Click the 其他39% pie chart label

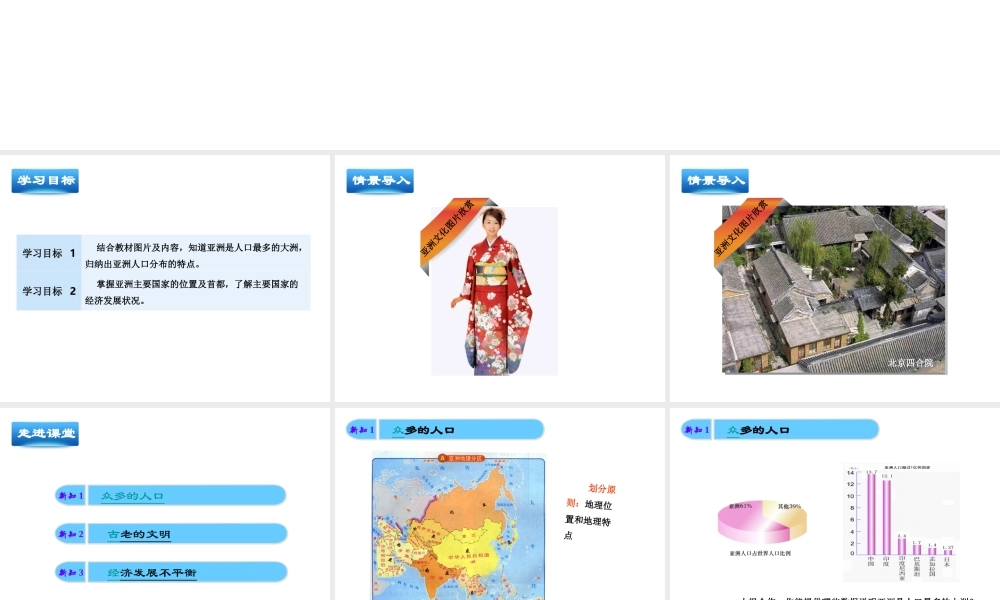pos(789,506)
